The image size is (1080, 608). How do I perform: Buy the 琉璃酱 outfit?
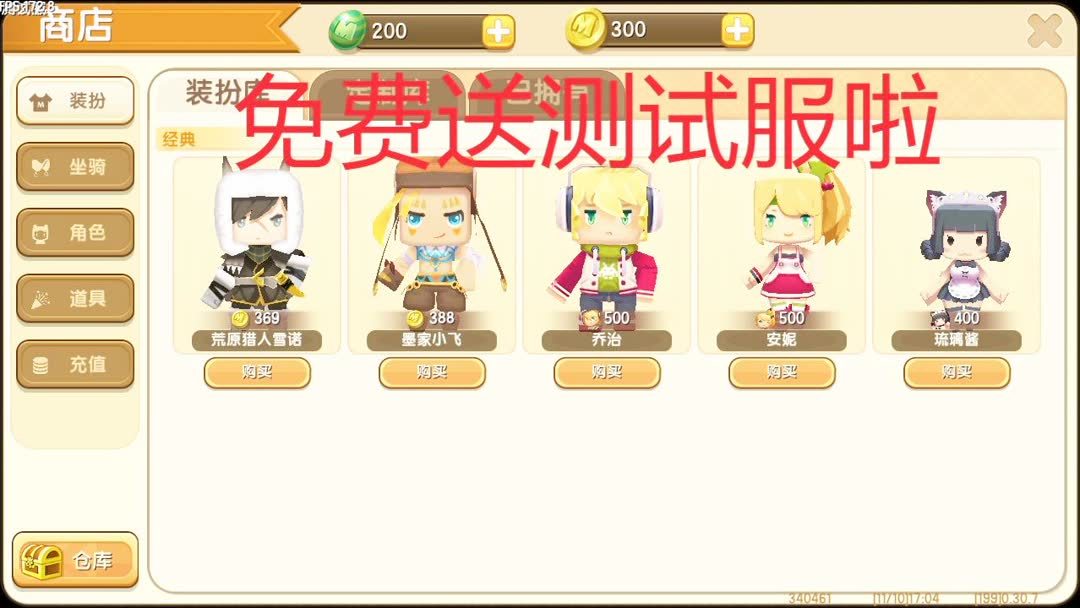tap(957, 373)
